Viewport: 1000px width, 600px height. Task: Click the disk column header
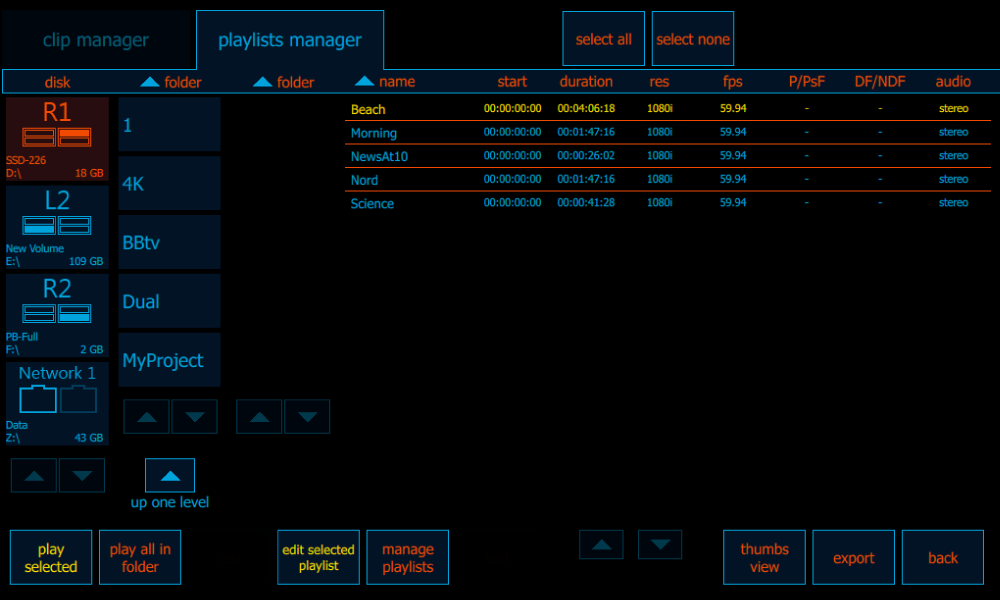pyautogui.click(x=57, y=82)
